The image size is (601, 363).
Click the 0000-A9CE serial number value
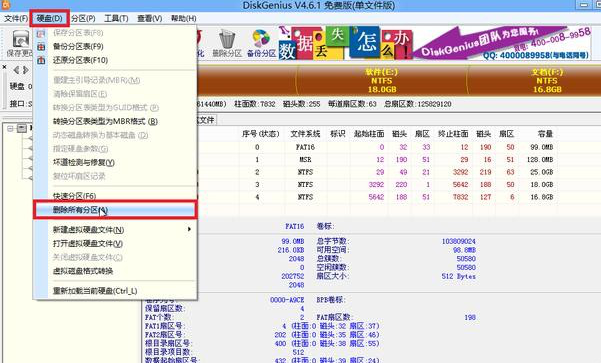pyautogui.click(x=287, y=300)
